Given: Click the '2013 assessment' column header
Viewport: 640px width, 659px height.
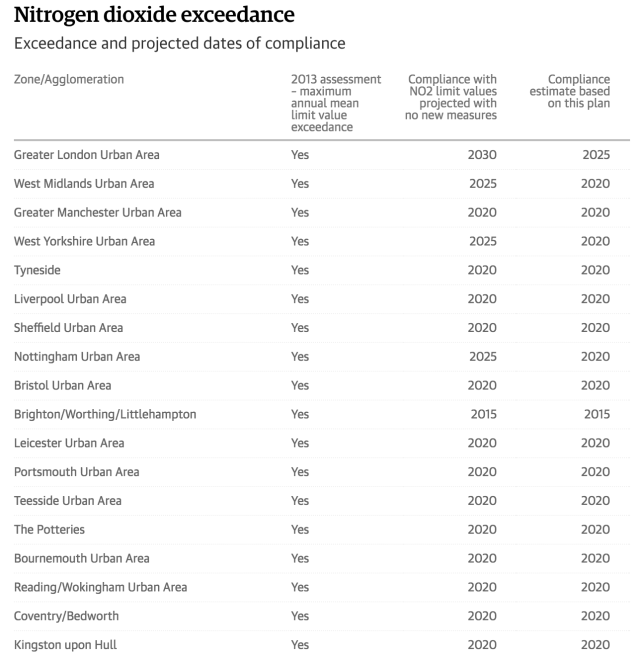Looking at the screenshot, I should click(336, 103).
